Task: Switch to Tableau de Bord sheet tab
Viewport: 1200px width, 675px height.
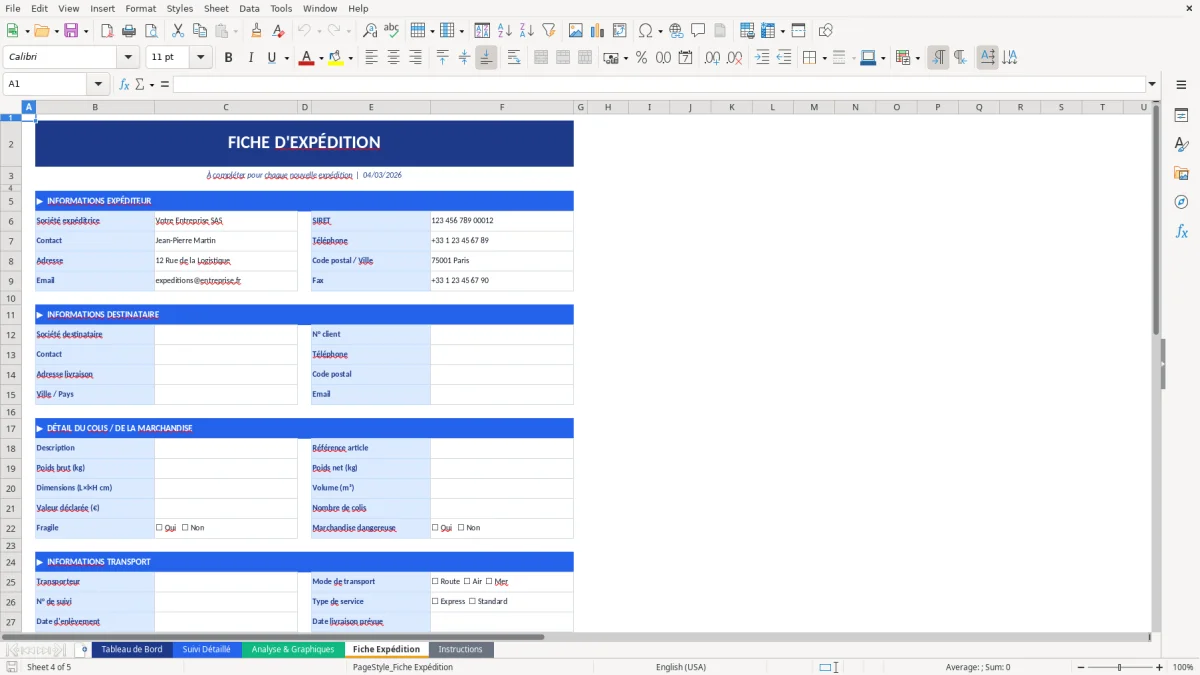Action: 132,649
